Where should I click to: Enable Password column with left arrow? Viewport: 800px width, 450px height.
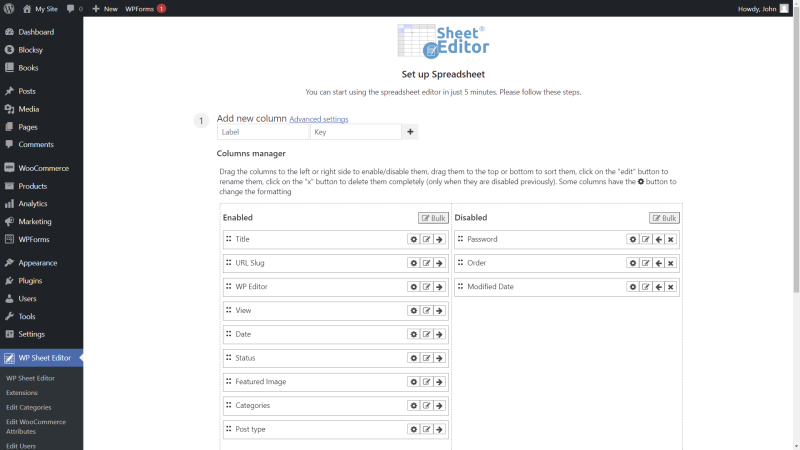(x=659, y=239)
